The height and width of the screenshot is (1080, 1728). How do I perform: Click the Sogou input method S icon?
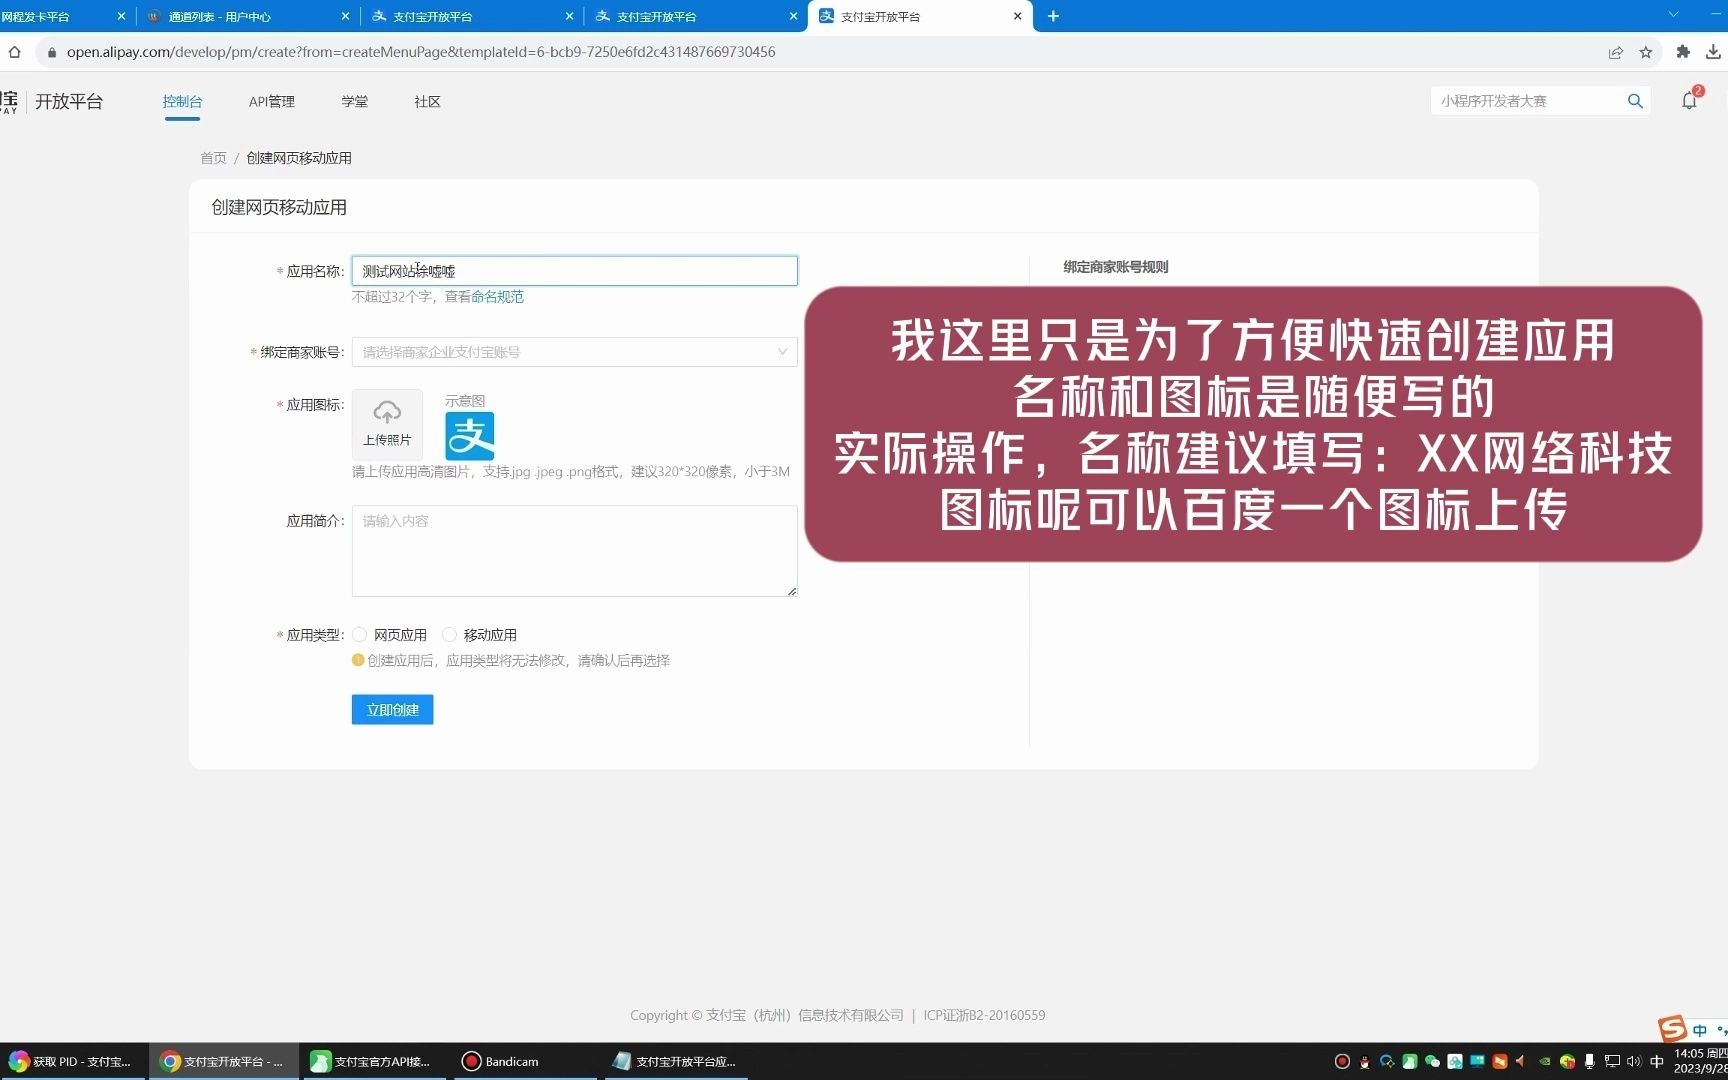click(1672, 1028)
